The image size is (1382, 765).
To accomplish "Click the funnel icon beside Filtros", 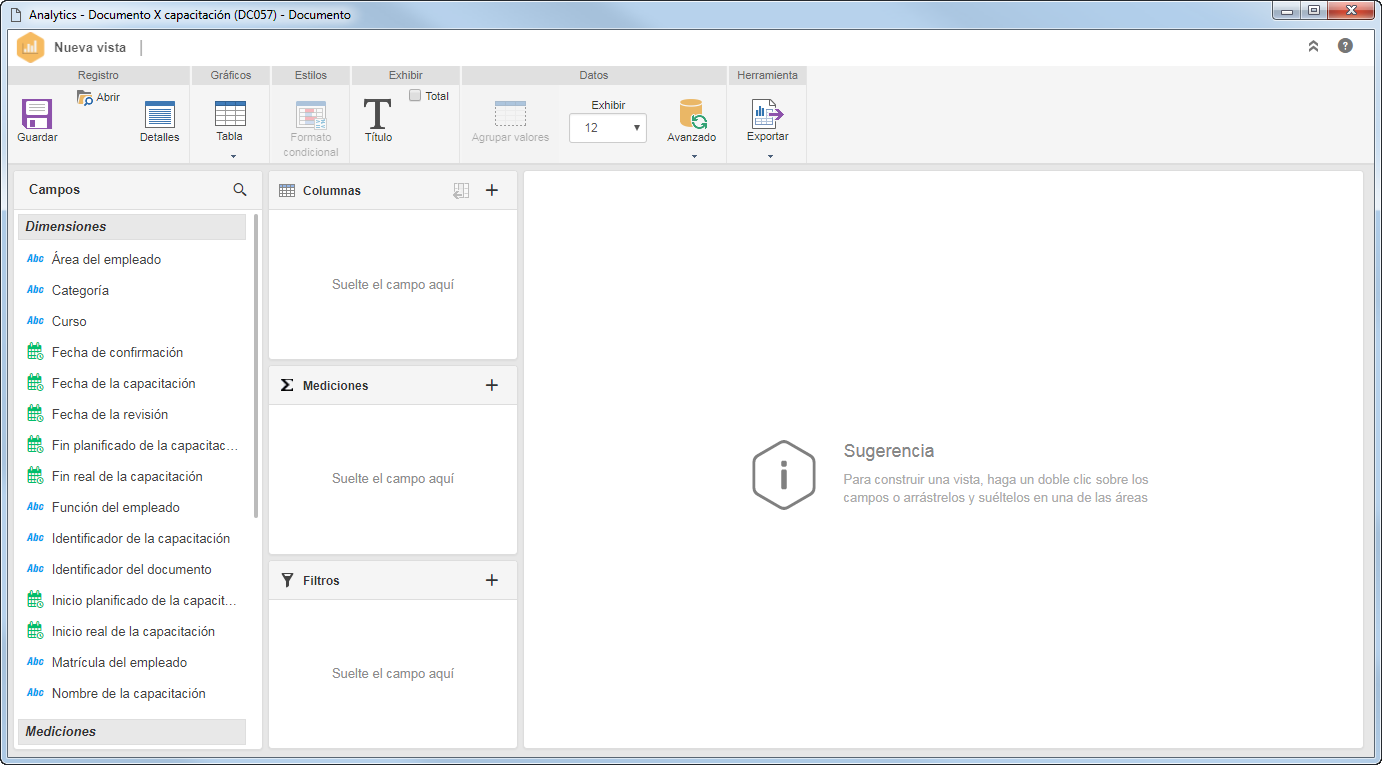I will (287, 580).
